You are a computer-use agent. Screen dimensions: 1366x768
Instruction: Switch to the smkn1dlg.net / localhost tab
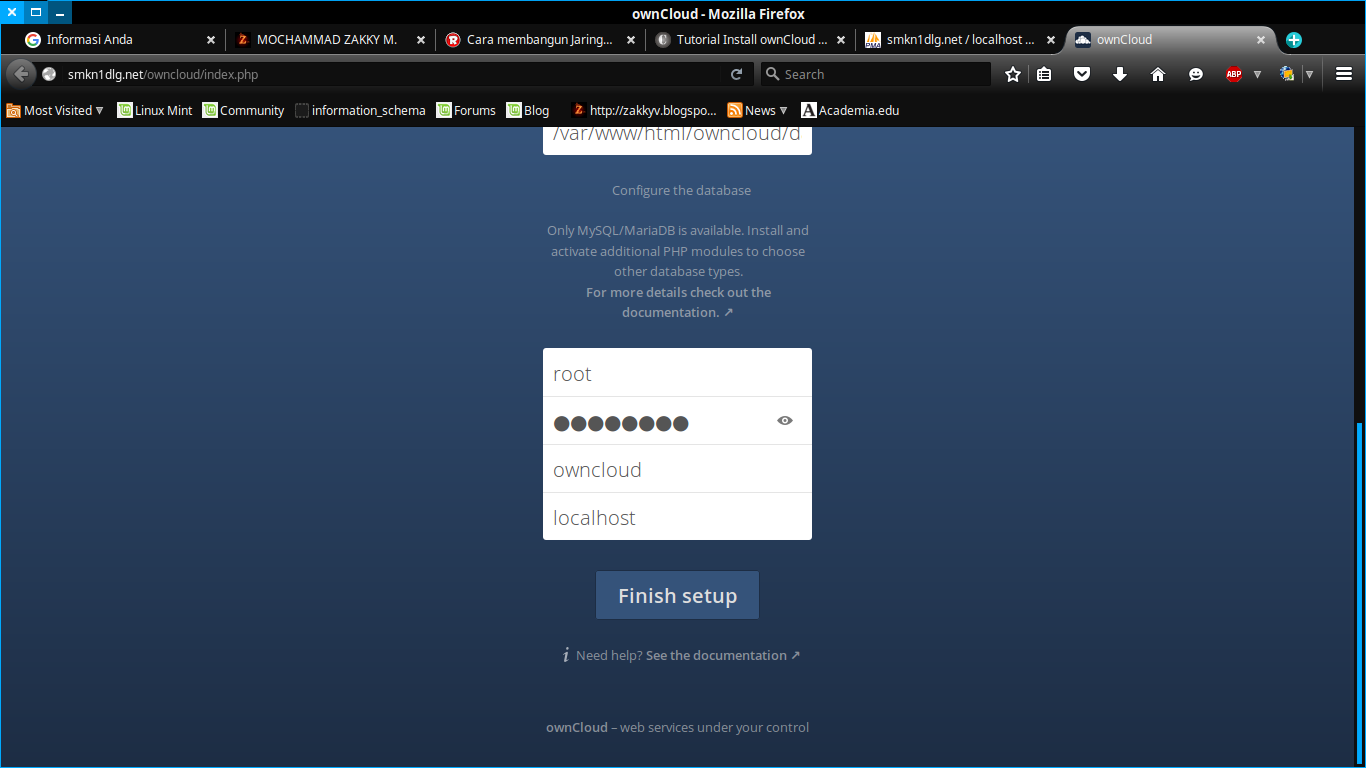coord(960,40)
